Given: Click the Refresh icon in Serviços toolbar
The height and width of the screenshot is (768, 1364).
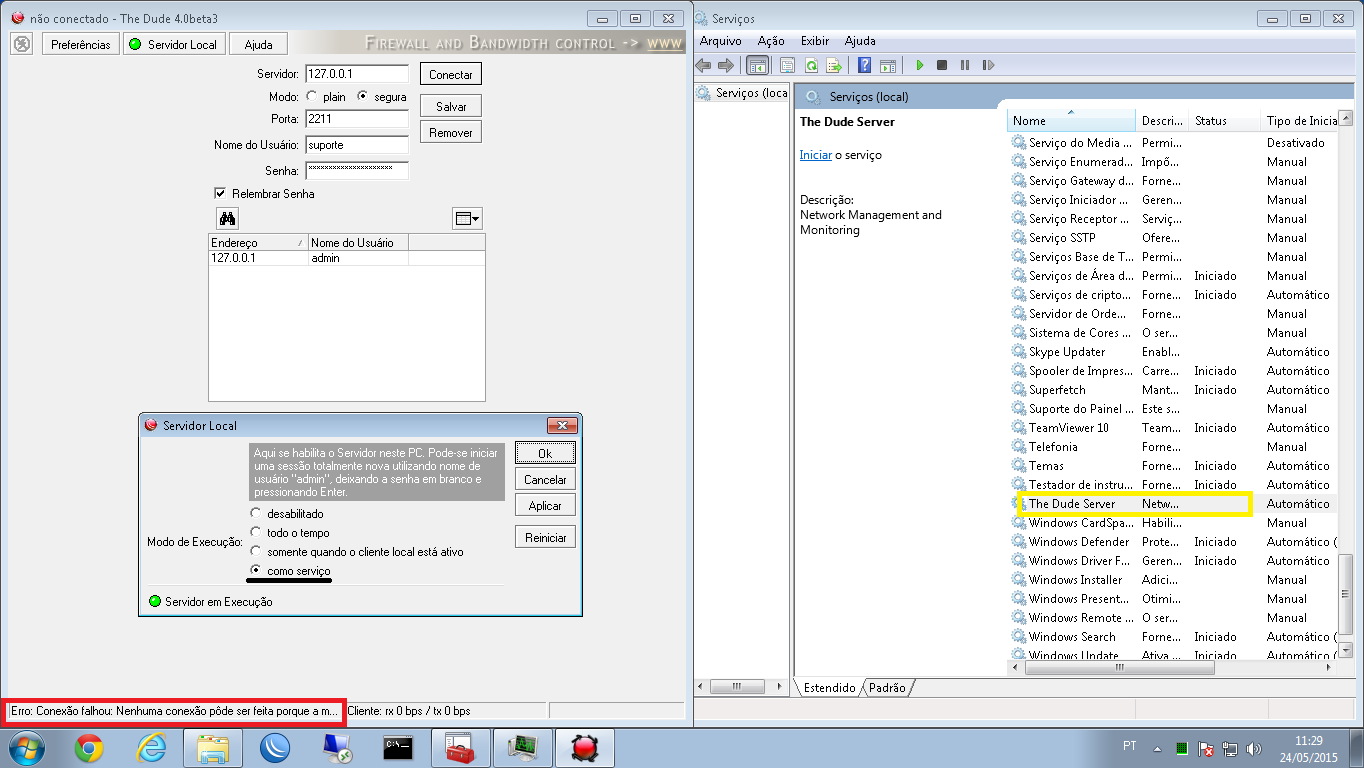Looking at the screenshot, I should pyautogui.click(x=811, y=65).
